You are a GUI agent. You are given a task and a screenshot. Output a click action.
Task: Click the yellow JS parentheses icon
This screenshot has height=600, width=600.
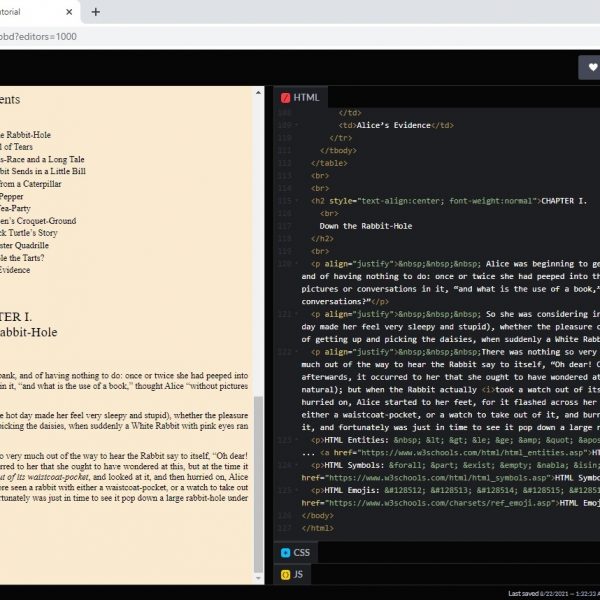coord(285,574)
